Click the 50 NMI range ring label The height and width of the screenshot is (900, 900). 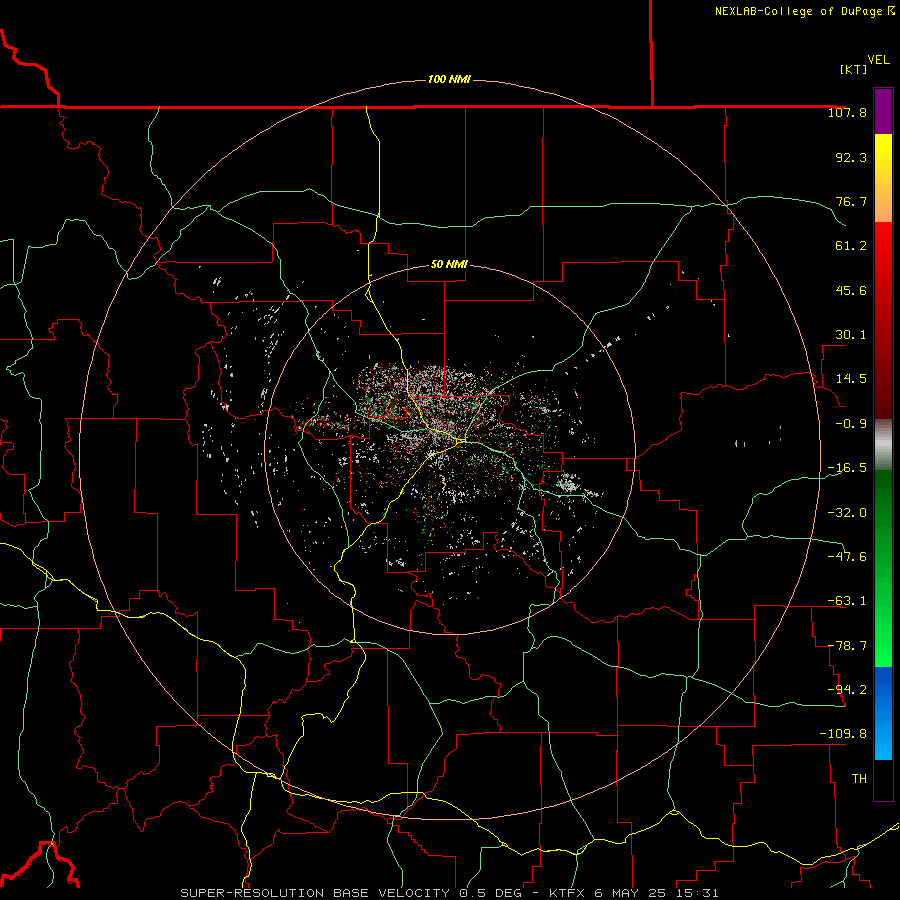[449, 264]
